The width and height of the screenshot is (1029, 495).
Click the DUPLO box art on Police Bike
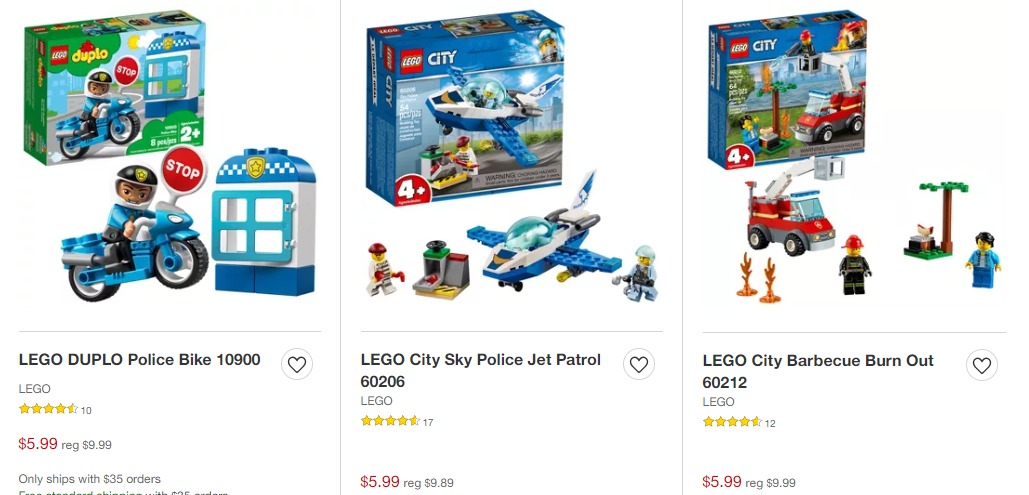pyautogui.click(x=115, y=87)
